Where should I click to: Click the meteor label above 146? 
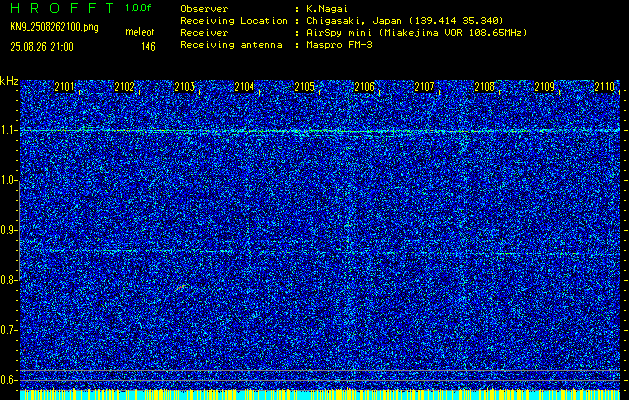[140, 32]
